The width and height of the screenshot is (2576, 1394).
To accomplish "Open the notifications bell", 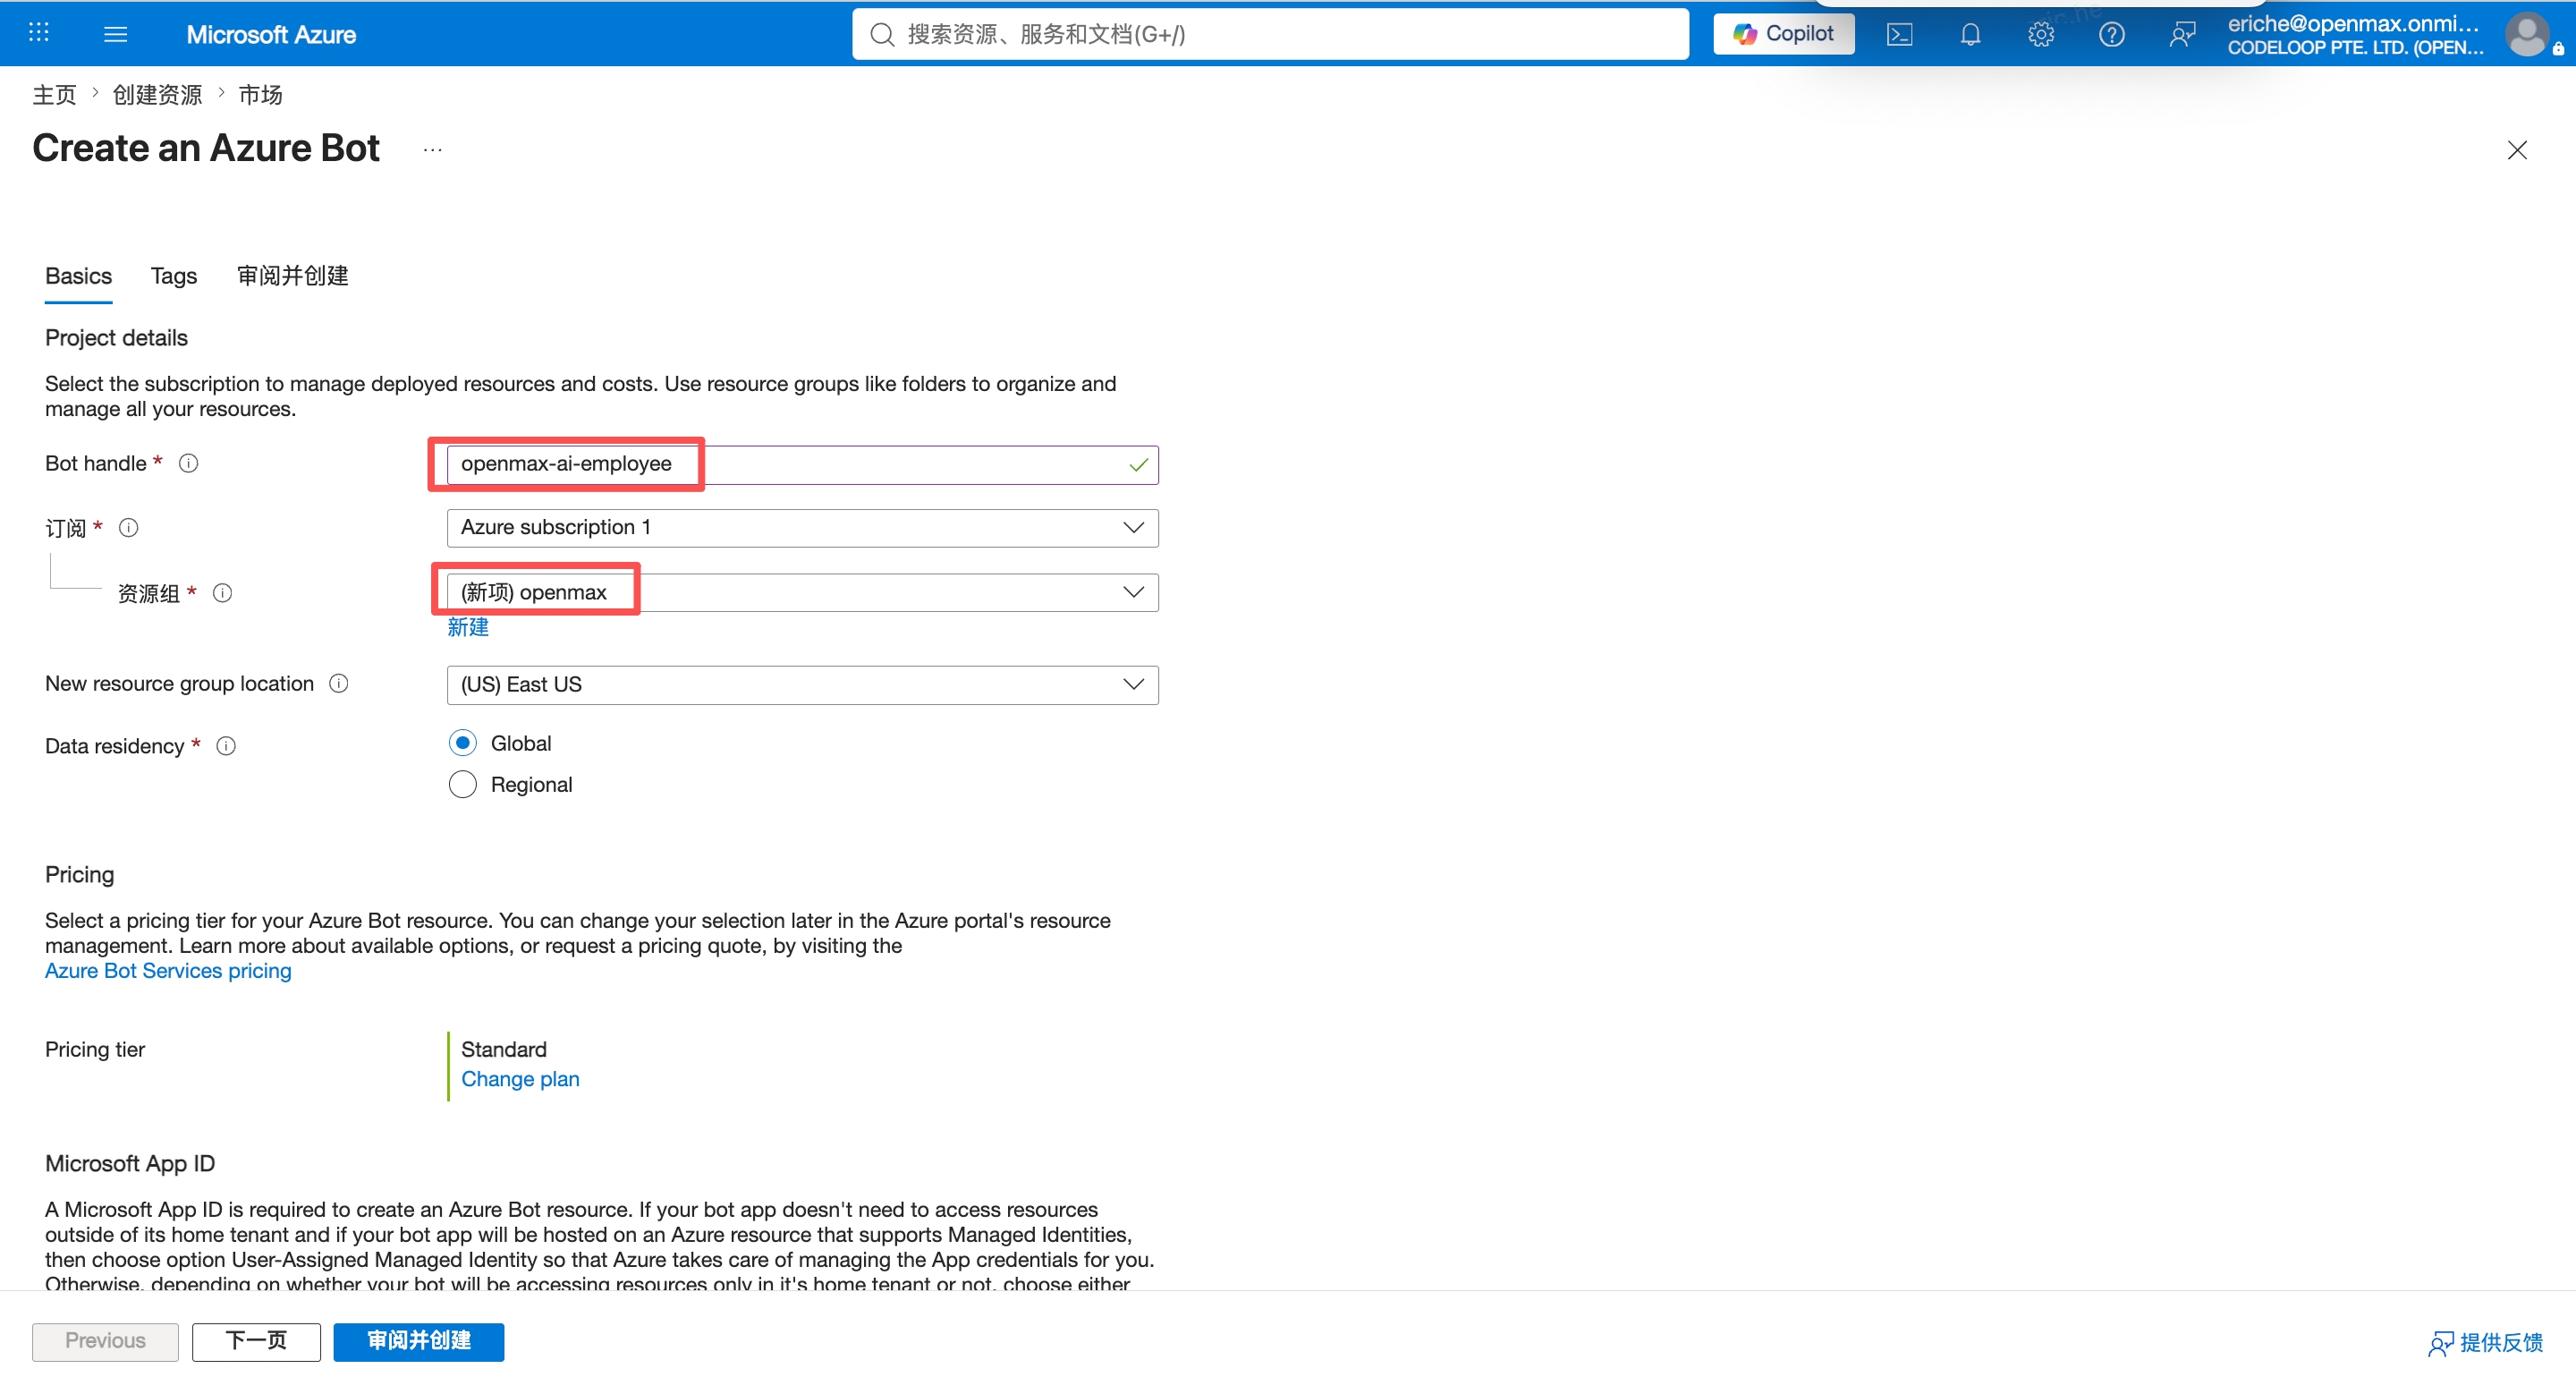I will click(x=1970, y=34).
